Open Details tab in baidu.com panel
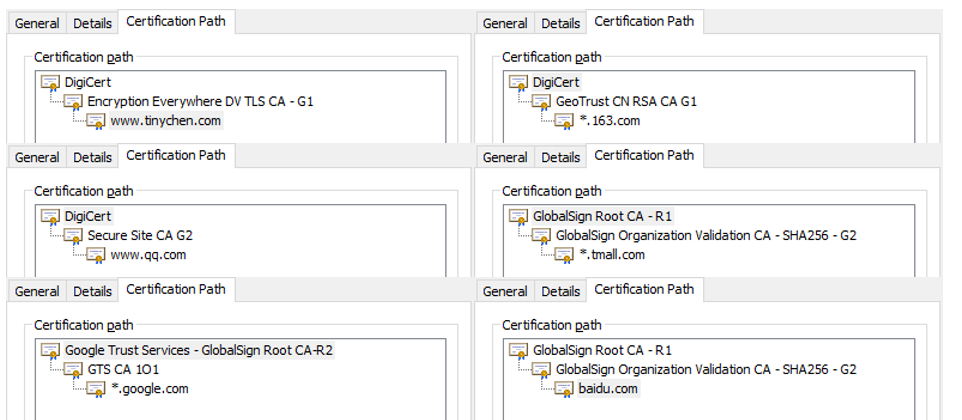This screenshot has width=962, height=420. 561,291
